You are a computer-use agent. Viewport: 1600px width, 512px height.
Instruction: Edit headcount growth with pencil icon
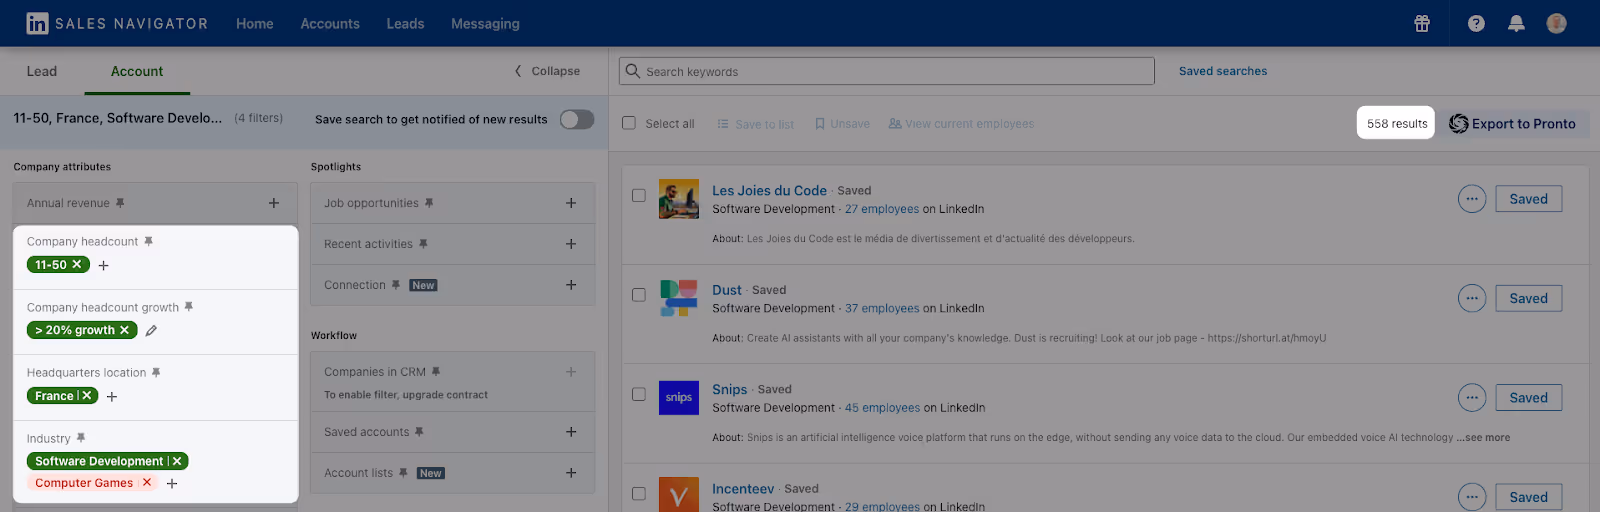151,330
